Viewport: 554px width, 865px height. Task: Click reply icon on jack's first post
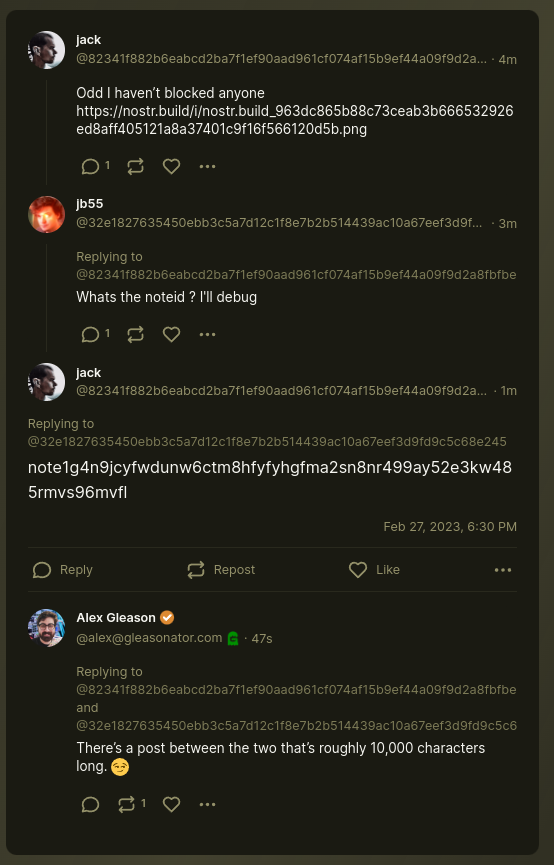90,167
